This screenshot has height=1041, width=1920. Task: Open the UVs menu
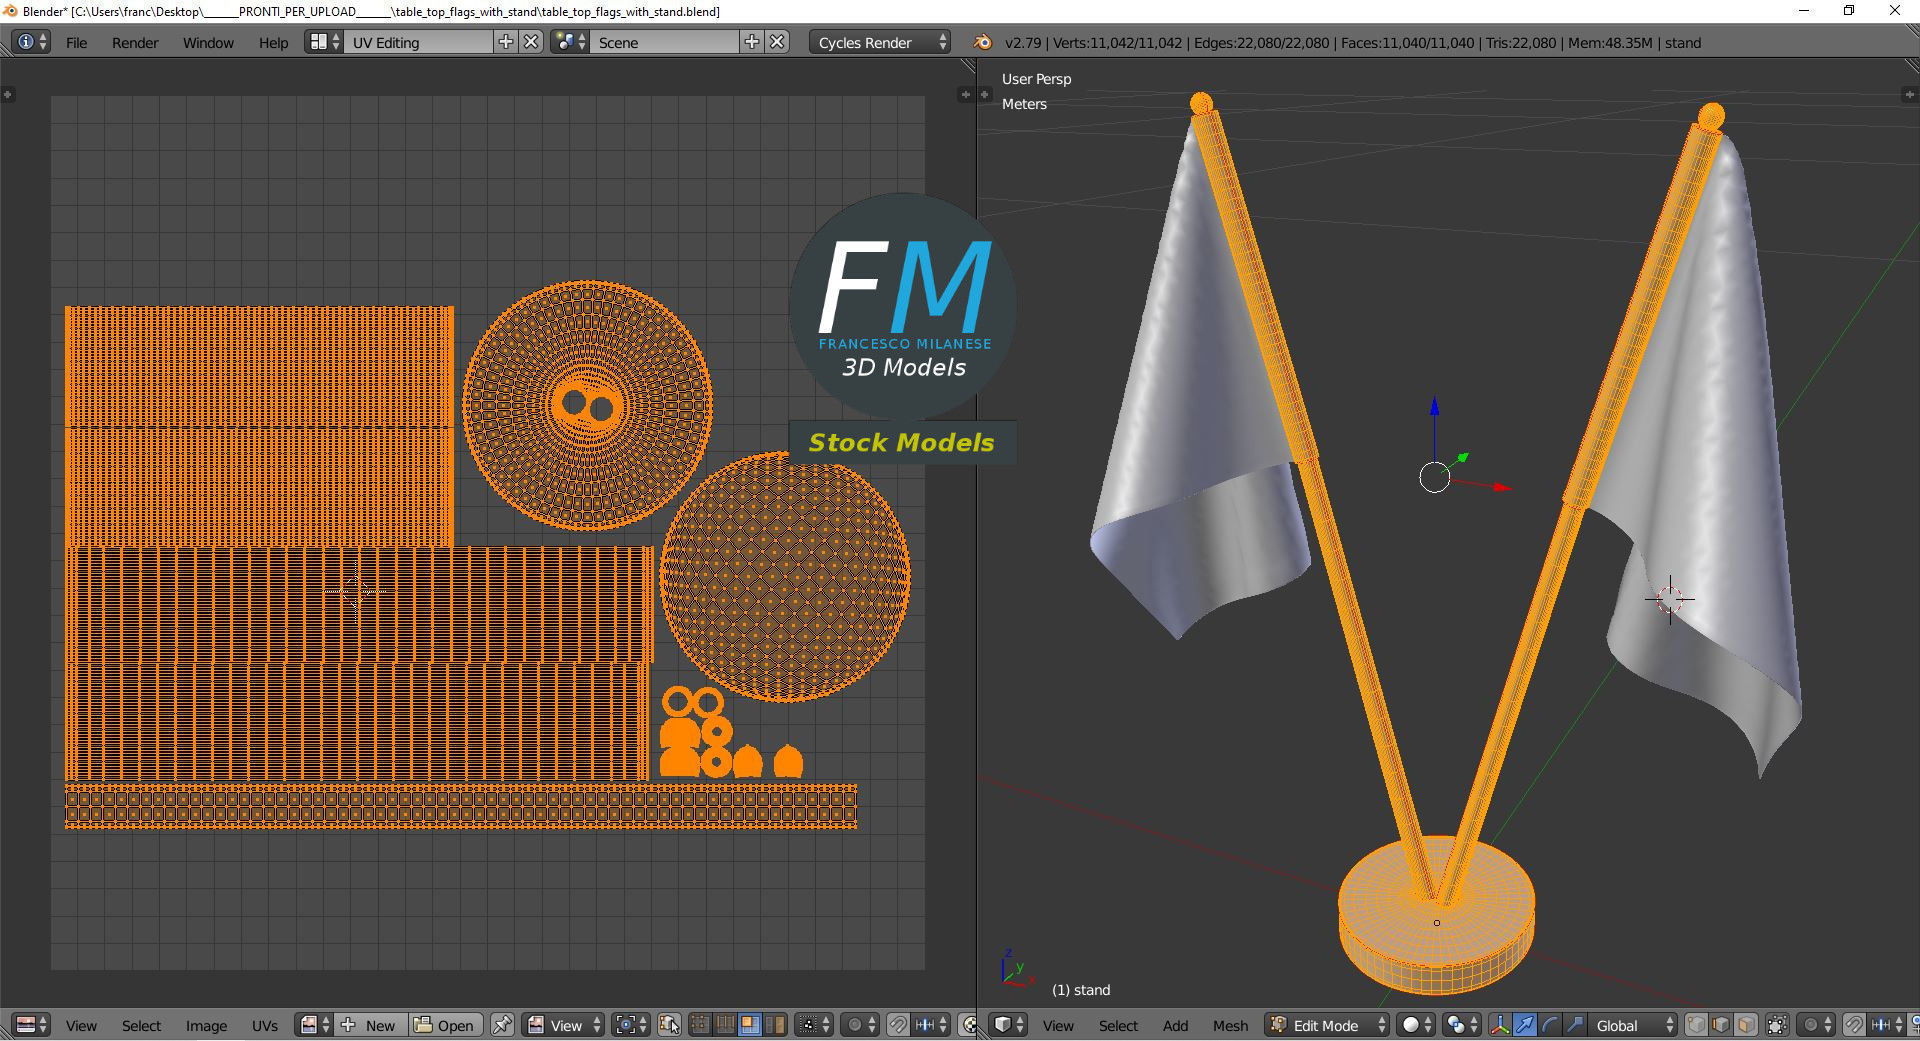click(265, 1025)
